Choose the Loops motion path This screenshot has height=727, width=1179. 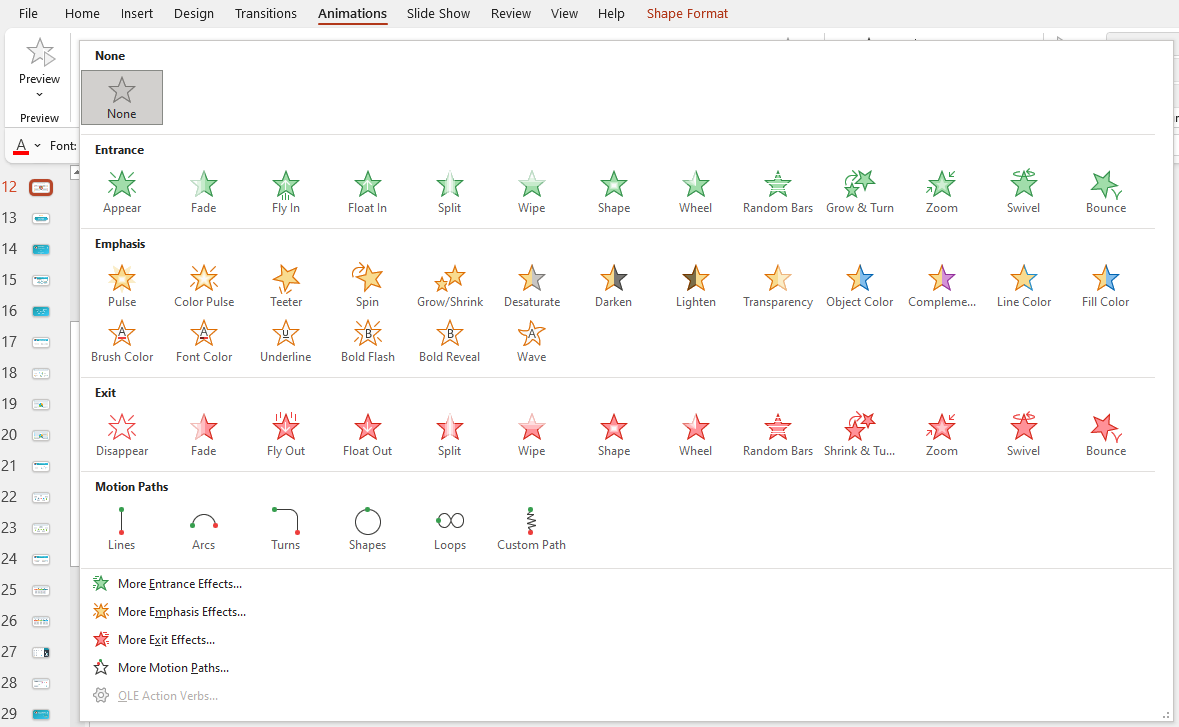tap(449, 529)
